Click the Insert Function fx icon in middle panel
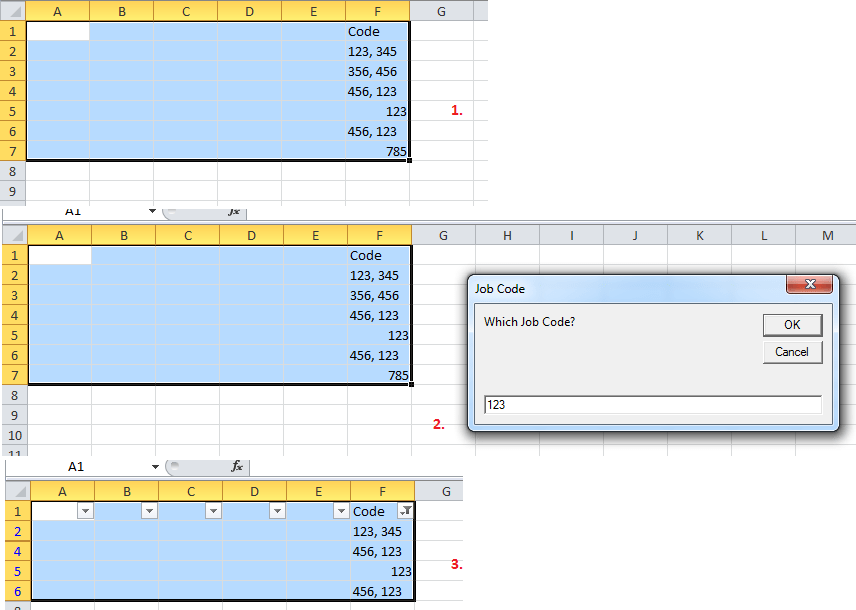The image size is (856, 610). pos(236,211)
